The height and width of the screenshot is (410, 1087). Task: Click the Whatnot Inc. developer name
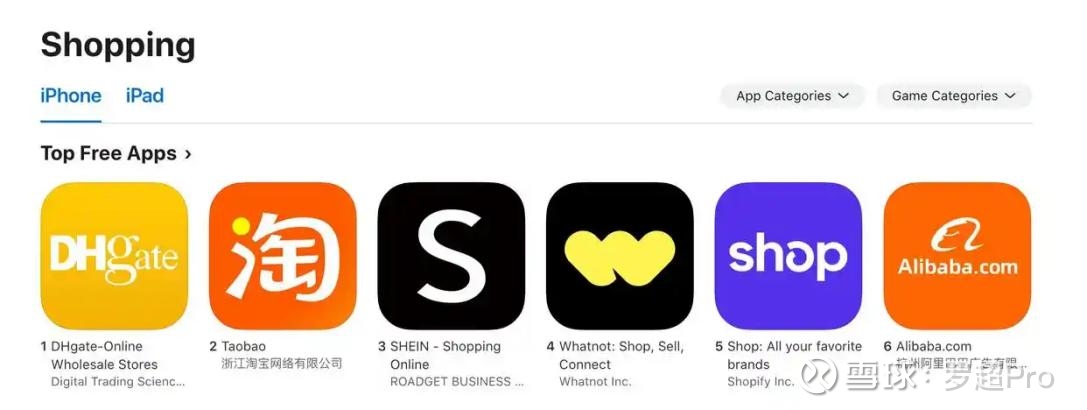click(595, 382)
